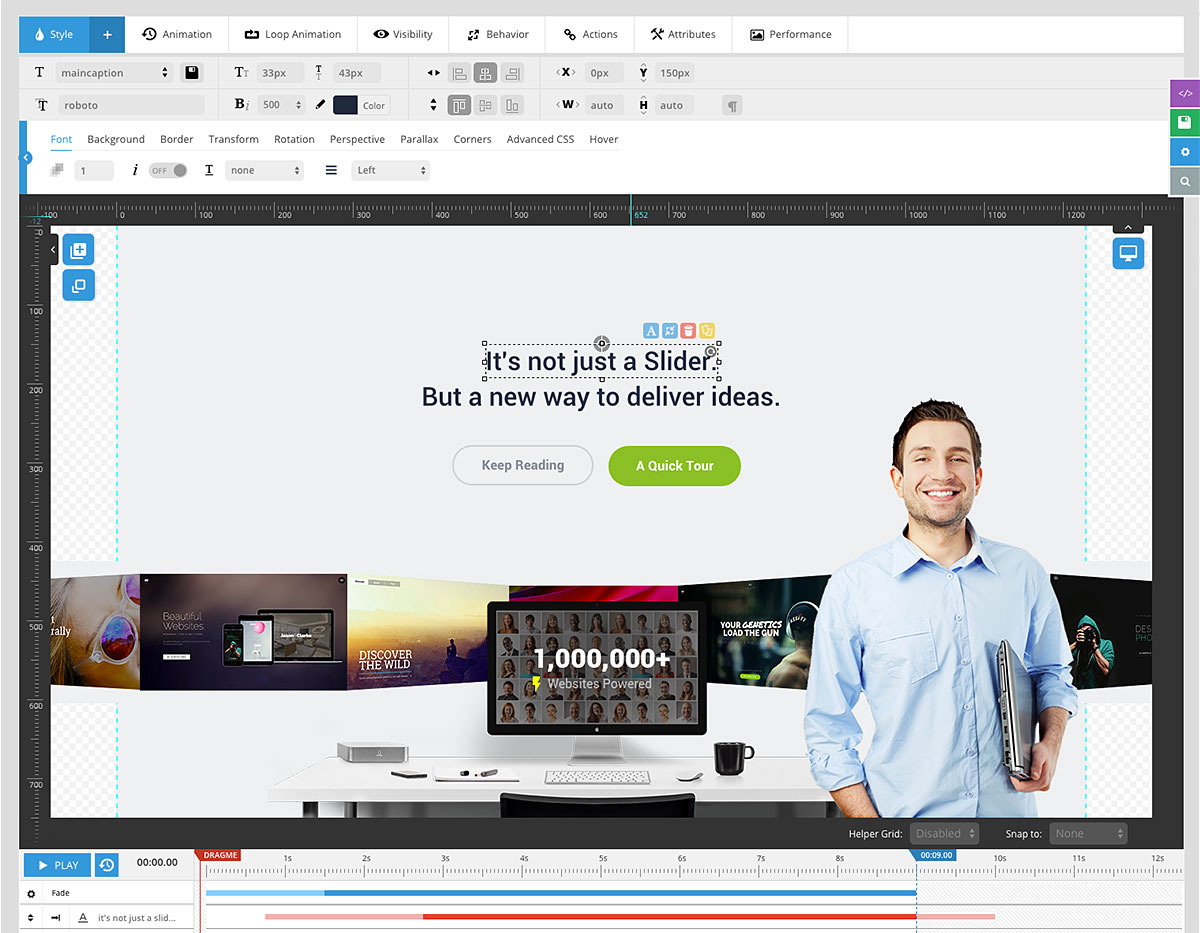This screenshot has width=1200, height=933.
Task: Click the magnifier icon in the right sidebar
Action: point(1185,181)
